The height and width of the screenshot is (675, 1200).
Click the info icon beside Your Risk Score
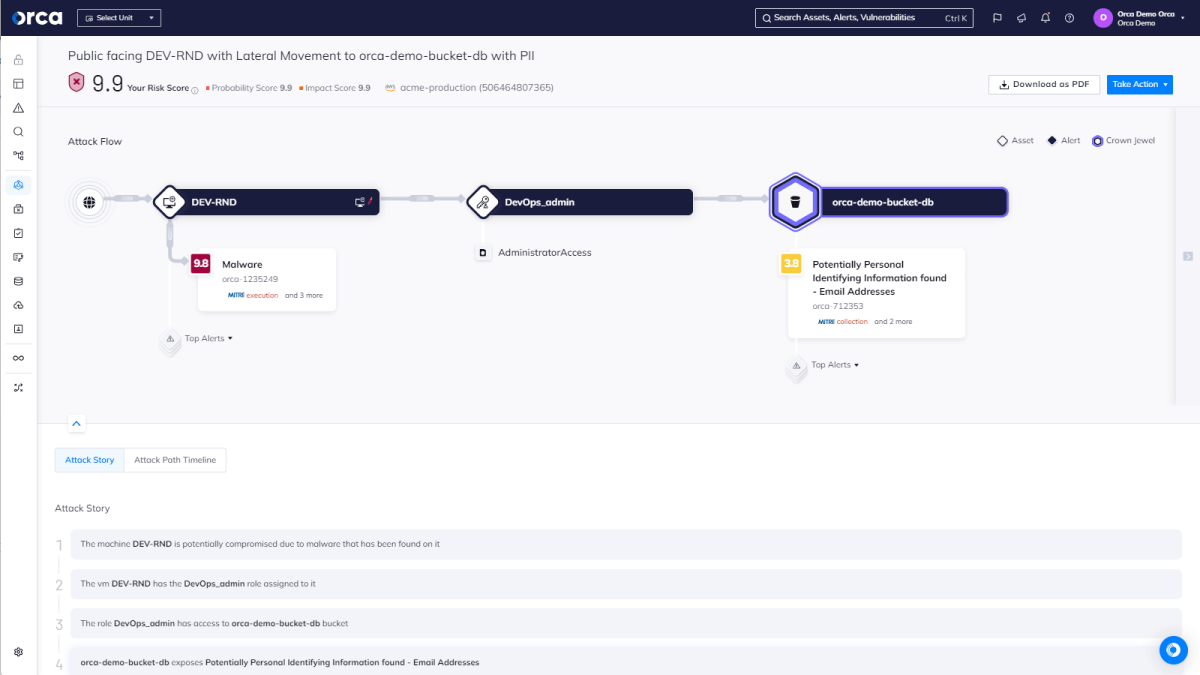pos(195,89)
